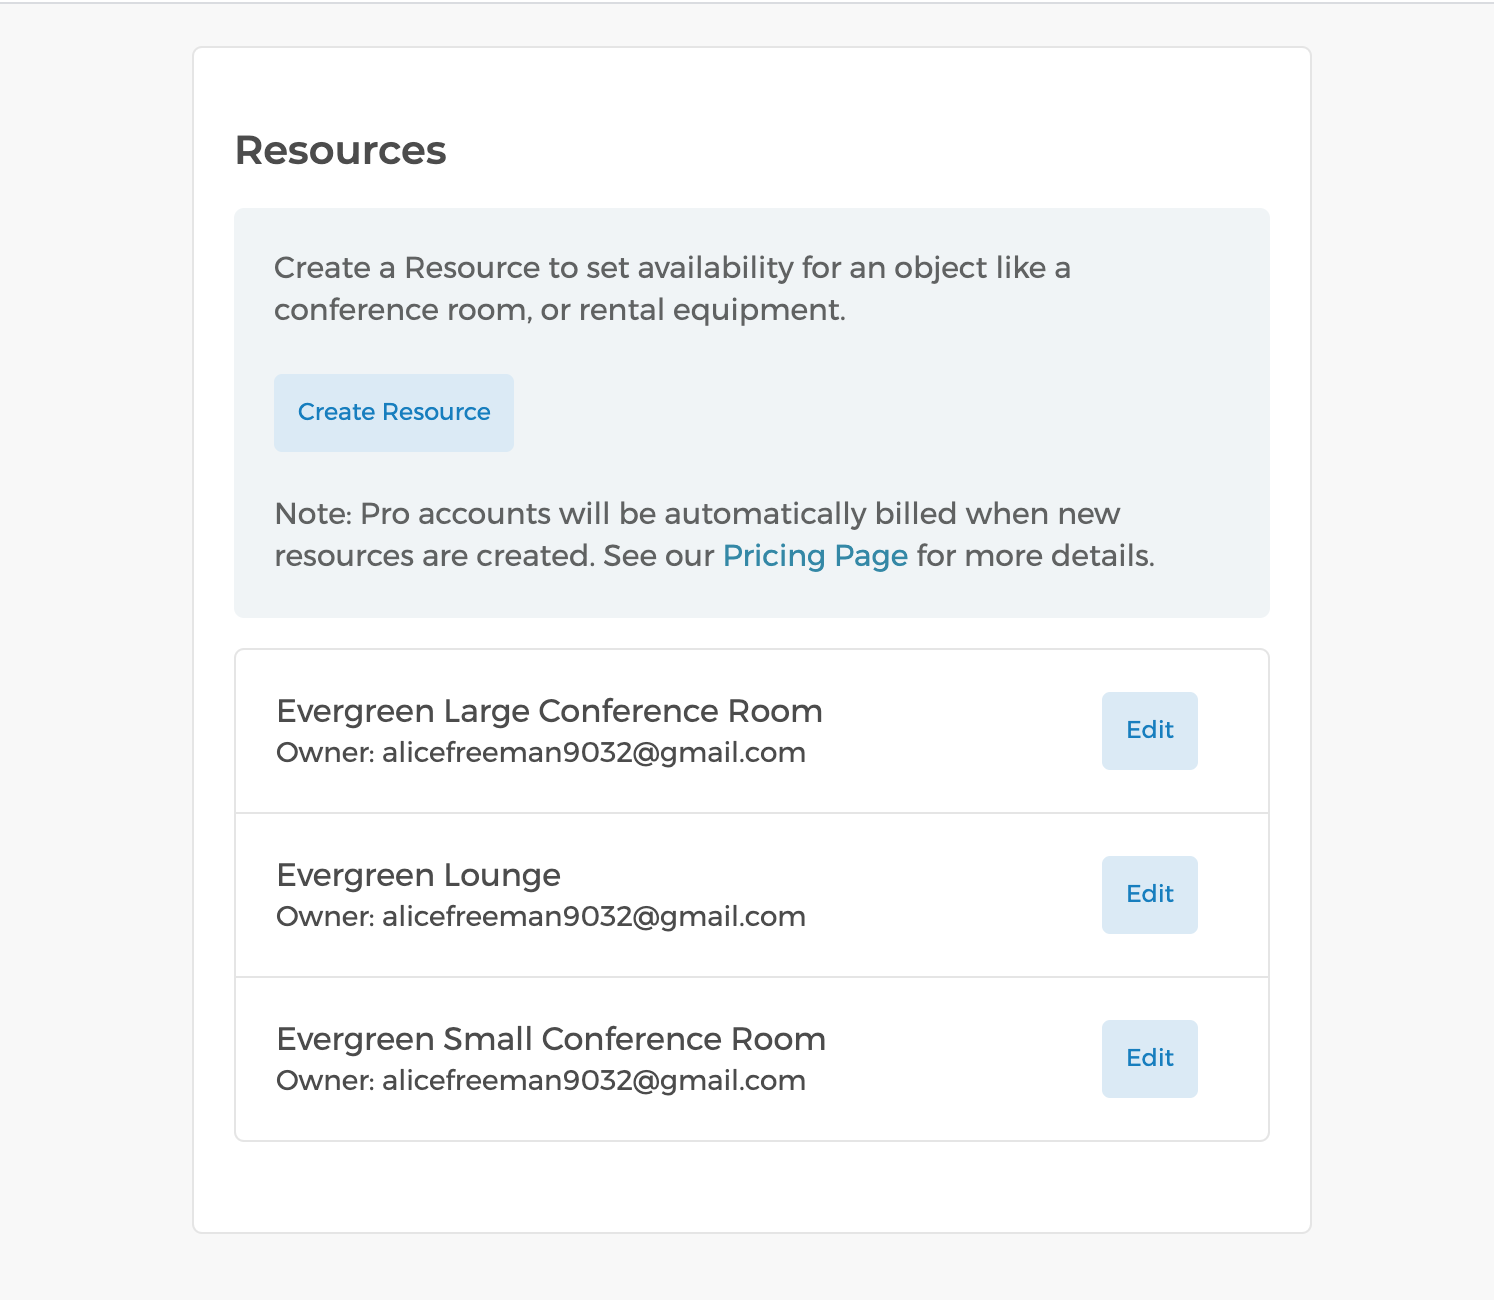Click owner email under Evergreen Large Conference Room
Viewport: 1494px width, 1300px height.
(594, 753)
